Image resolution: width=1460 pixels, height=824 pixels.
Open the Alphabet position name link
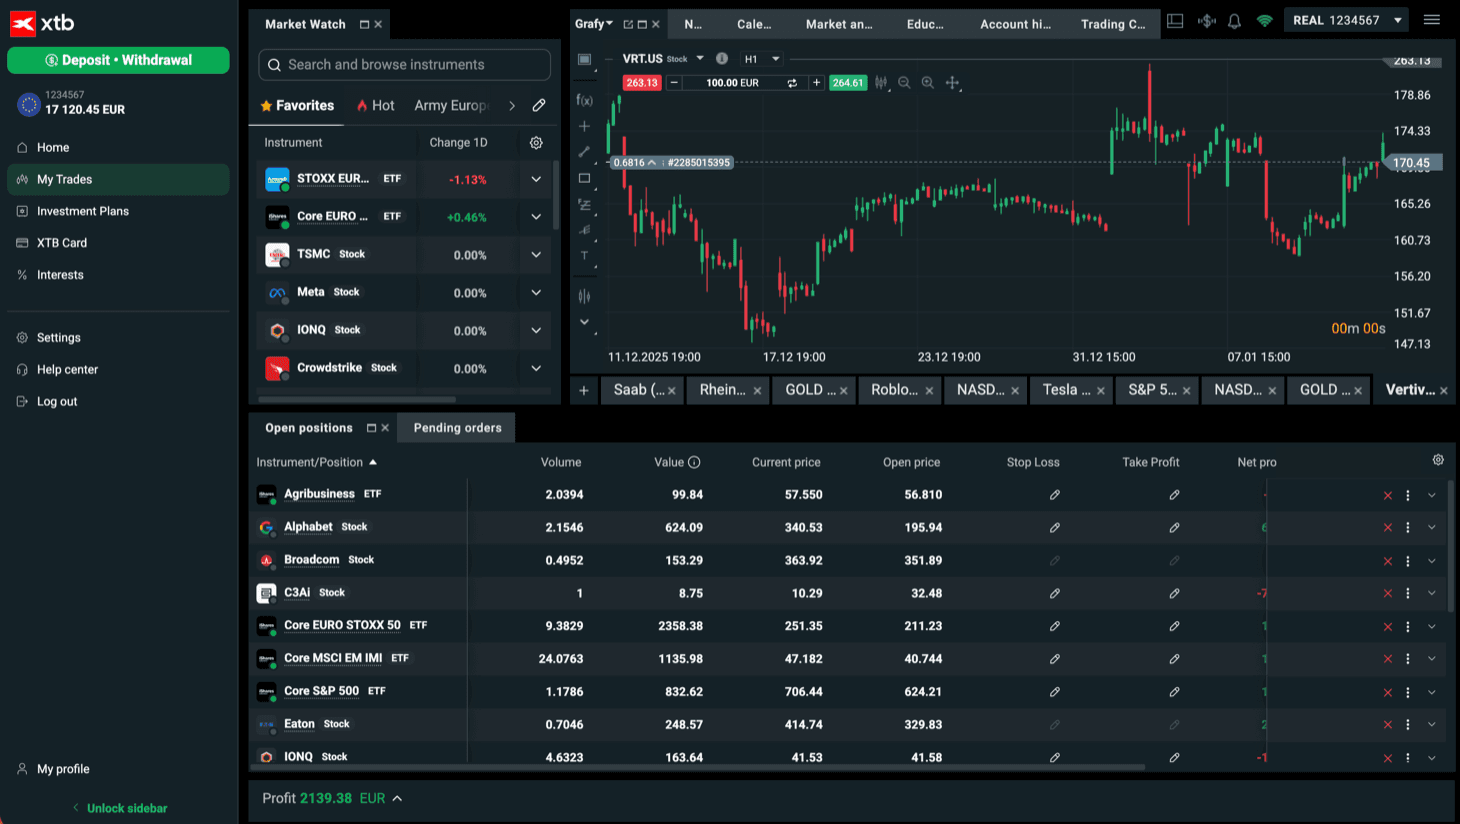[308, 527]
